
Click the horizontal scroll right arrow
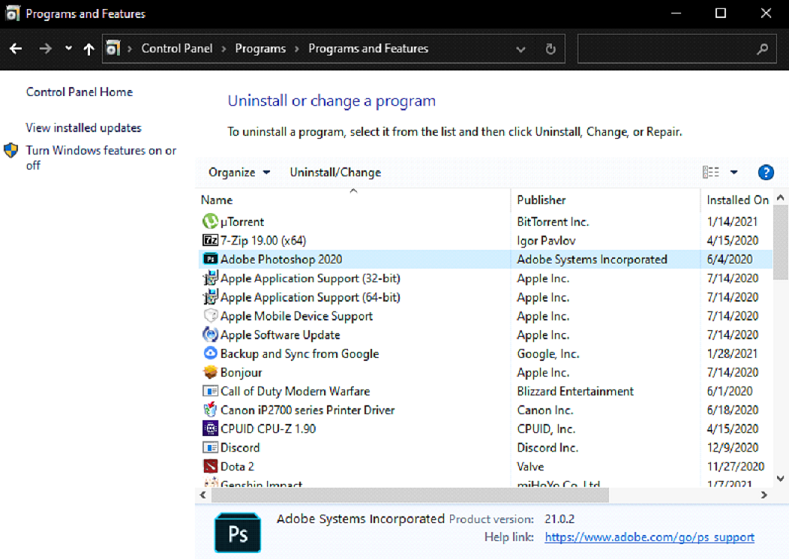coord(764,495)
